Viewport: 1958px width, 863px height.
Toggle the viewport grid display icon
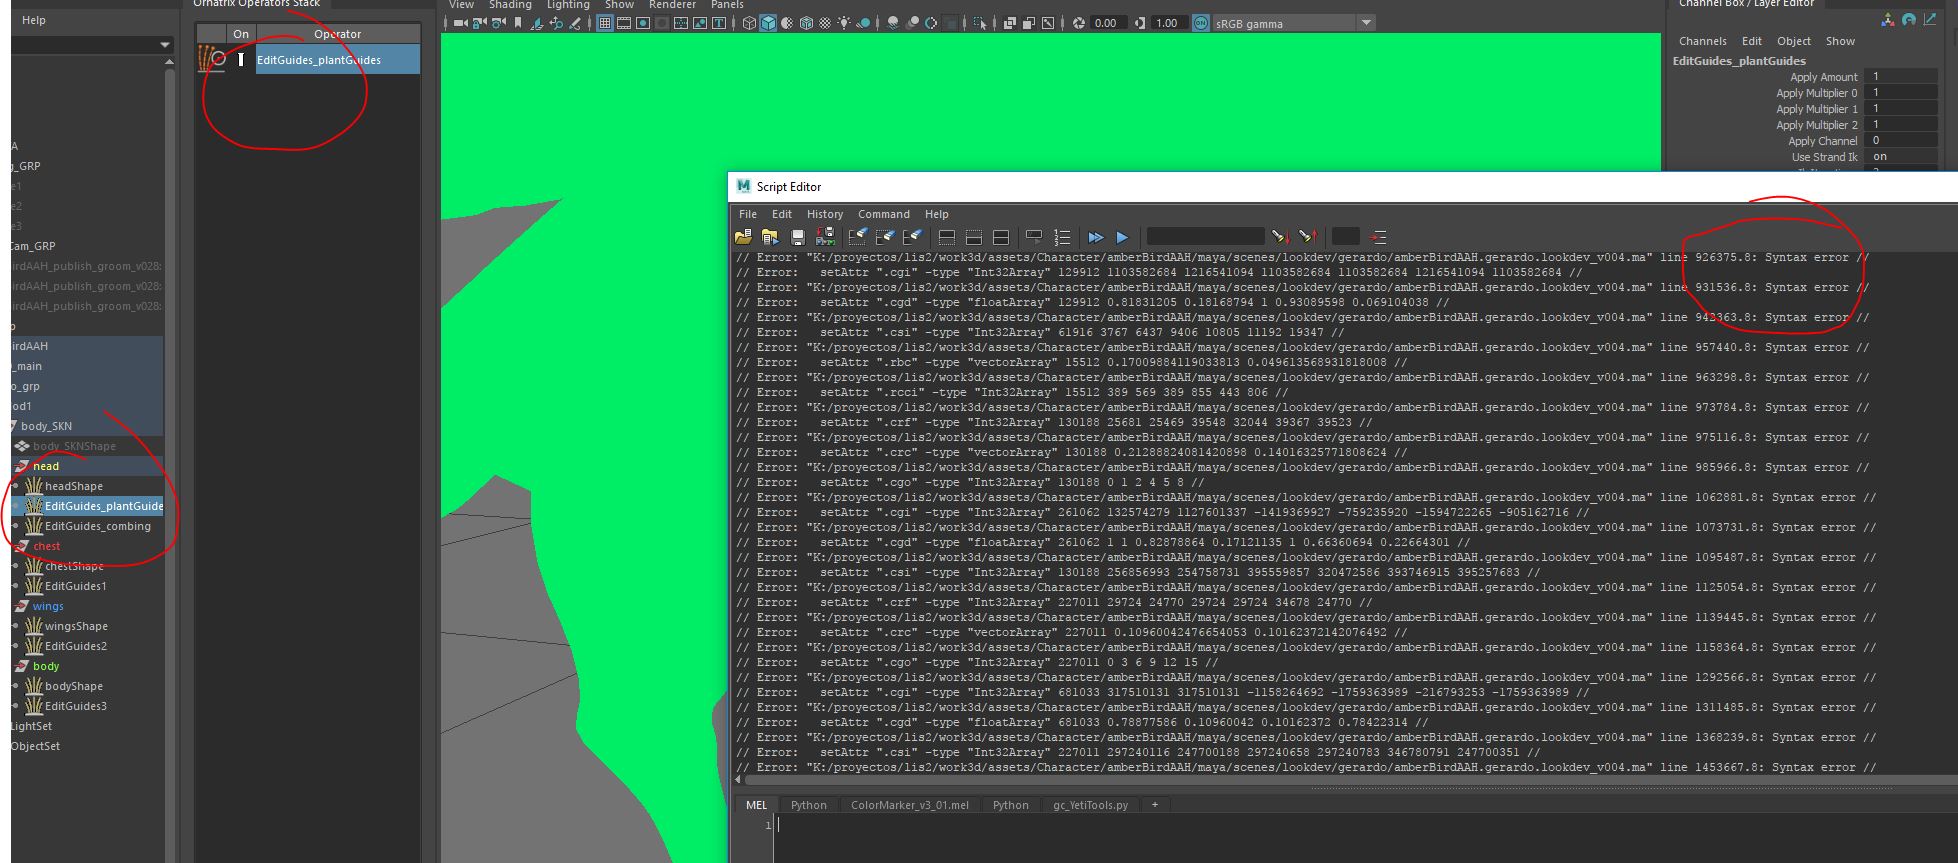coord(605,23)
